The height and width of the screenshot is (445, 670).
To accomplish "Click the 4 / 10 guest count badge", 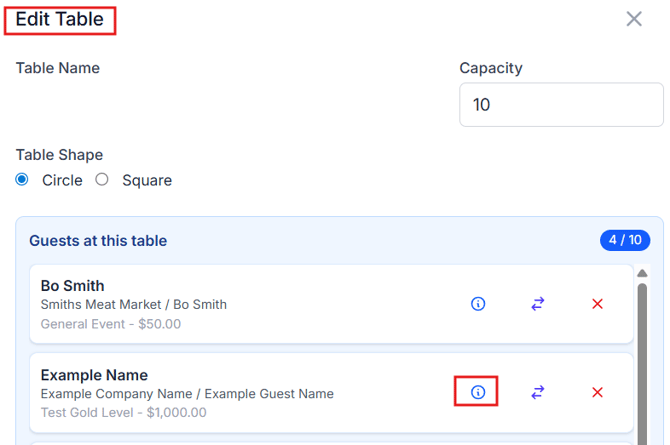I will point(625,240).
